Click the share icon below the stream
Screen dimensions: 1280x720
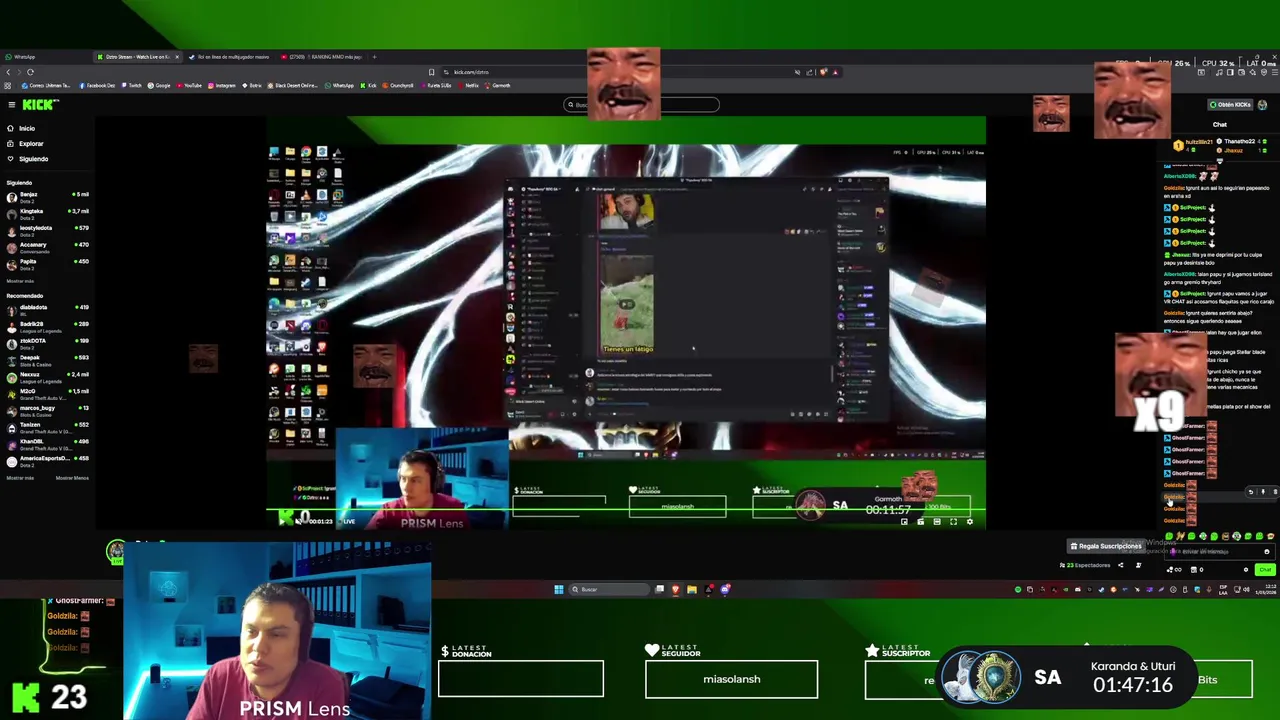[1121, 565]
